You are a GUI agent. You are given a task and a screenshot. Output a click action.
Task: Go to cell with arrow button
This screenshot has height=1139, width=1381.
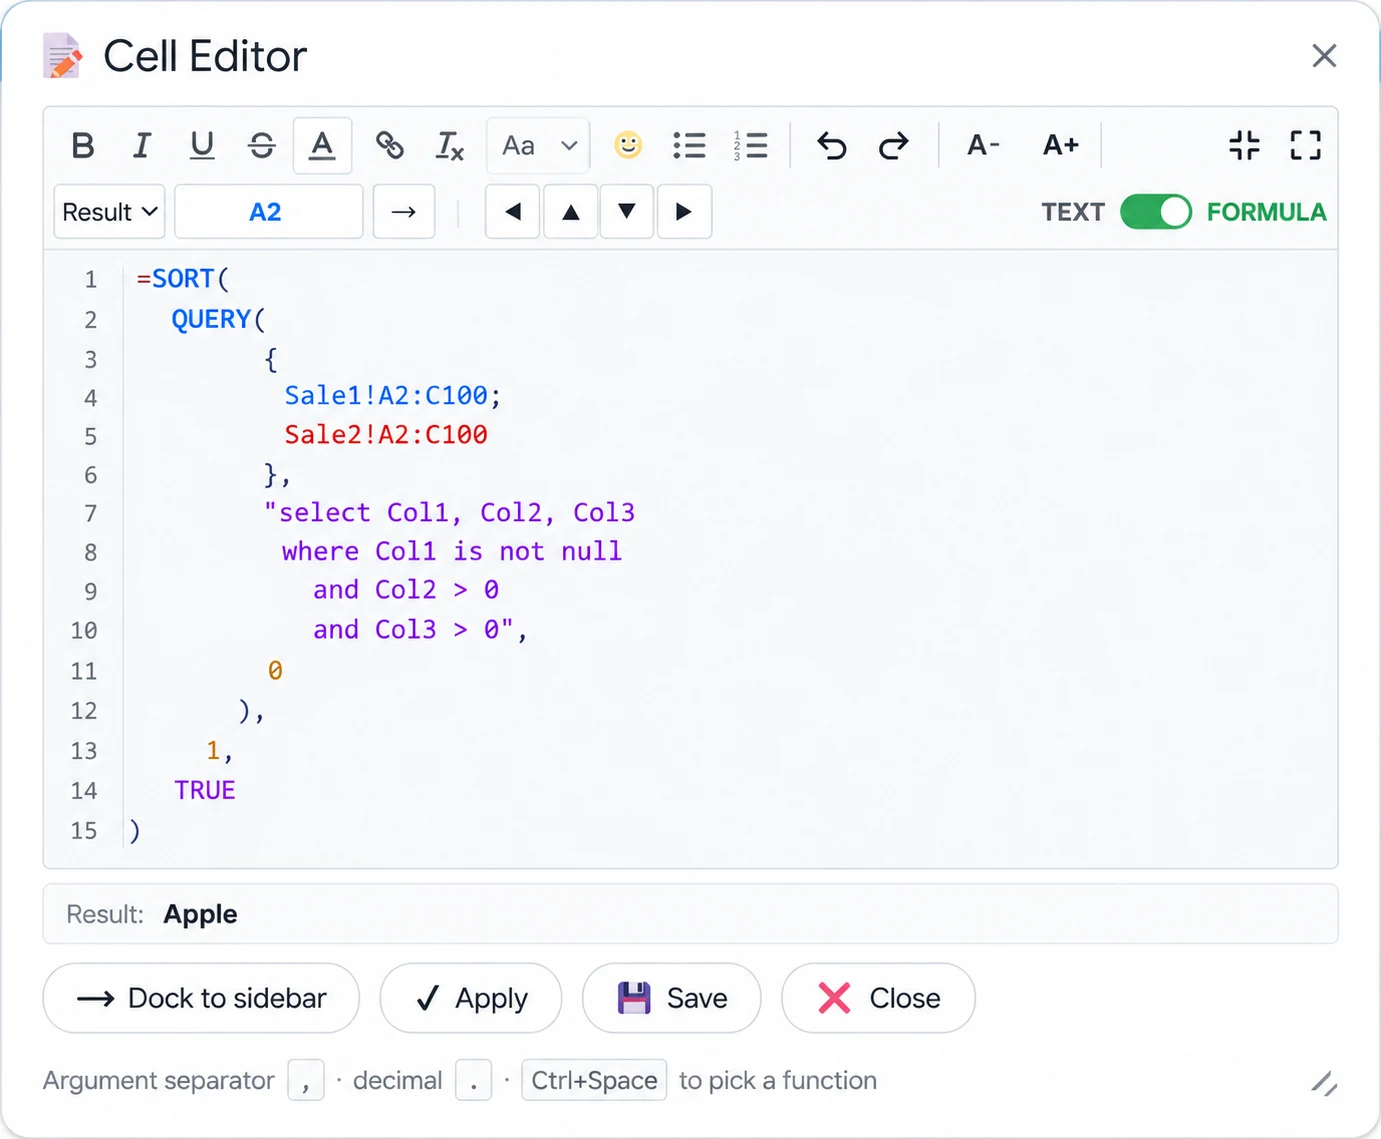404,212
